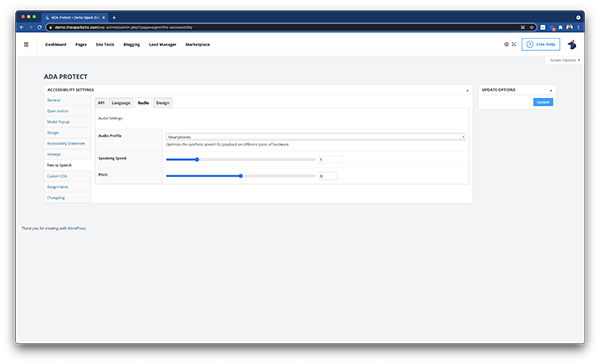Click the lock icon in the address bar
The height and width of the screenshot is (364, 600).
51,27
